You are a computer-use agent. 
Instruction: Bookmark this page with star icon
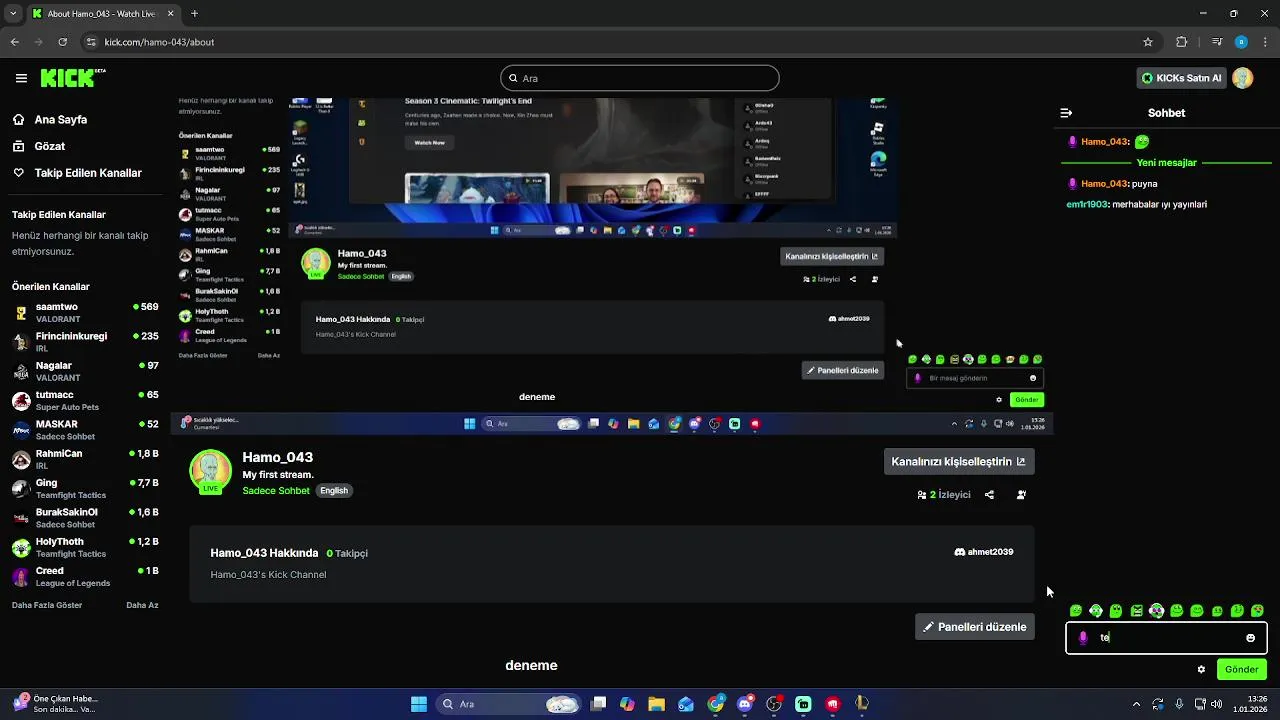pyautogui.click(x=1148, y=42)
